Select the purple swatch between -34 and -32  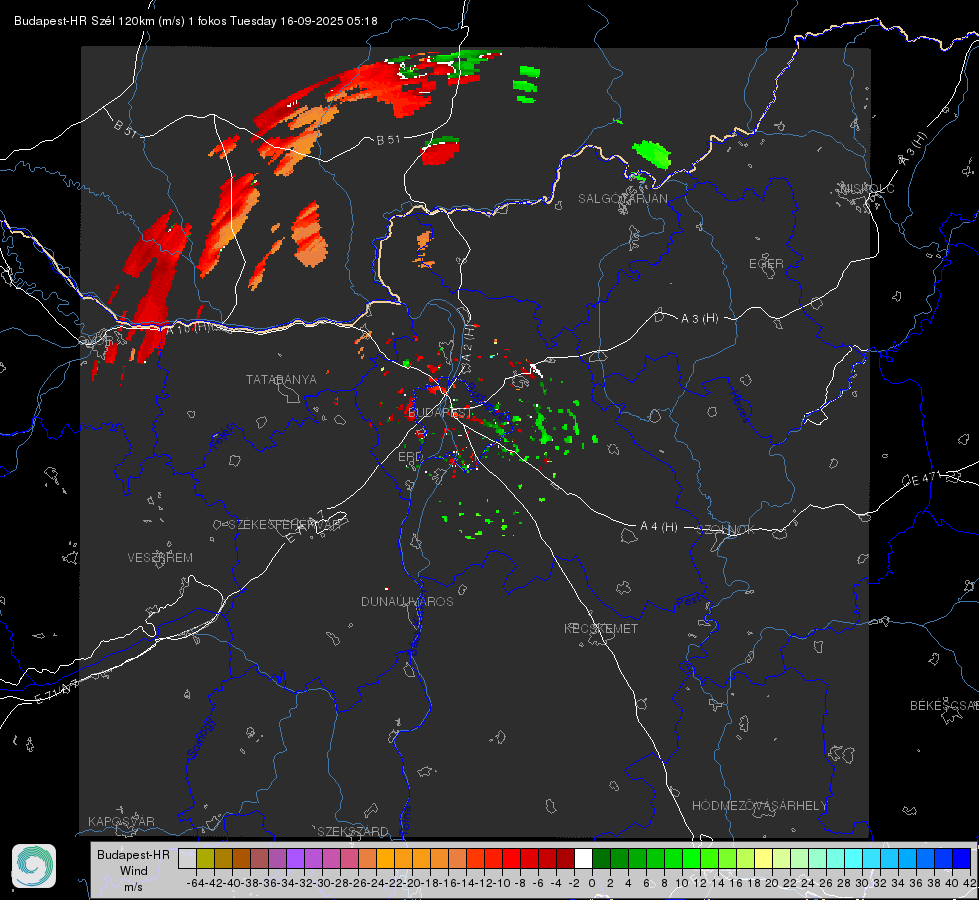(x=295, y=858)
